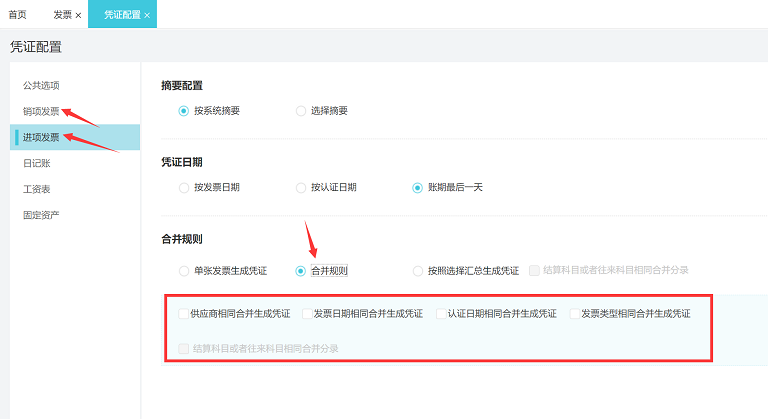Select 单张发票生成凭证 radio option
The image size is (768, 419).
(x=184, y=271)
